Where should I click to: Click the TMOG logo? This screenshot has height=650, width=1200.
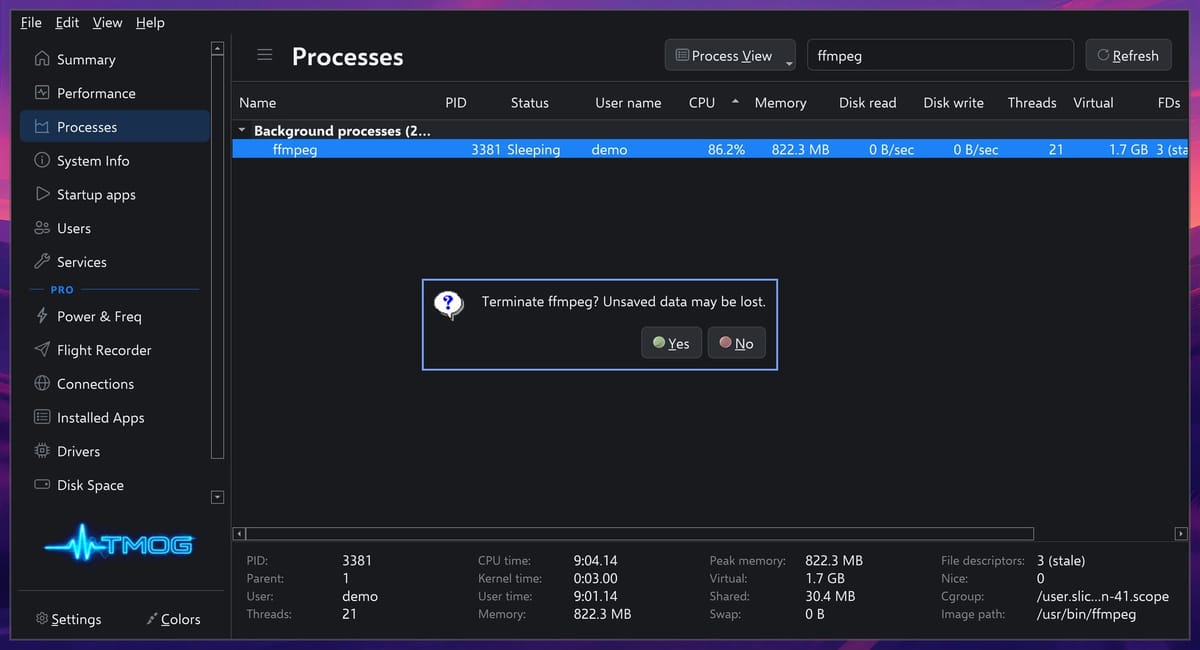pyautogui.click(x=119, y=545)
